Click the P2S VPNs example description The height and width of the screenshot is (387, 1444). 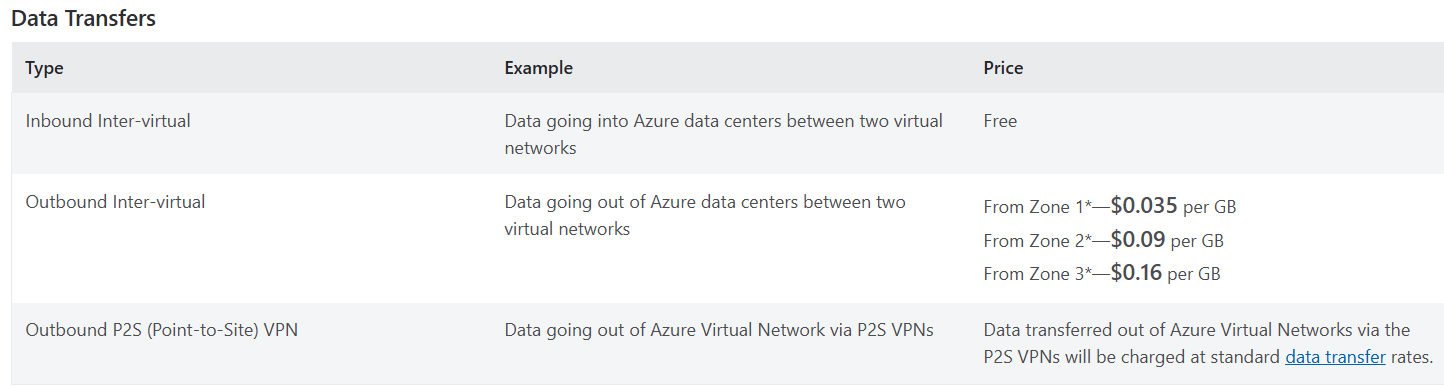coord(719,330)
